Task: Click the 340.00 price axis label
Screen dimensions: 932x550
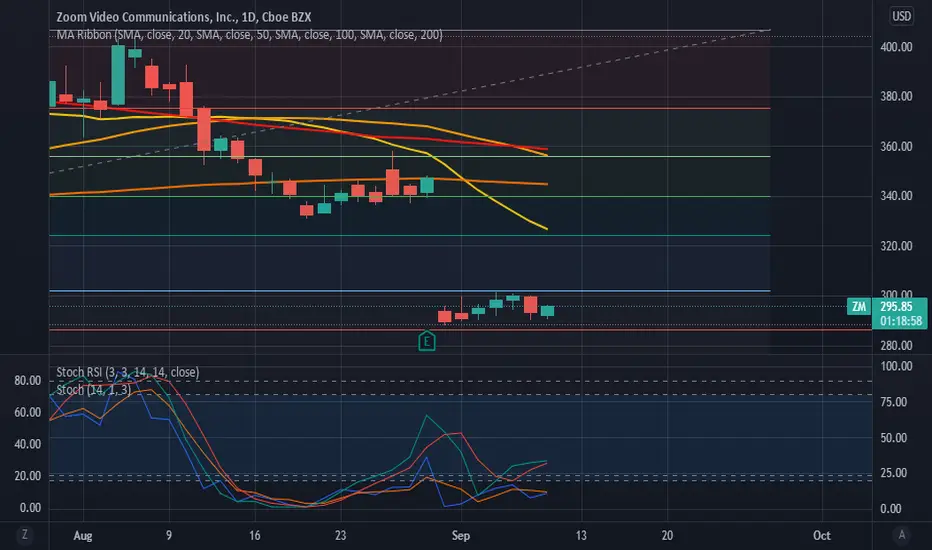Action: click(x=896, y=196)
